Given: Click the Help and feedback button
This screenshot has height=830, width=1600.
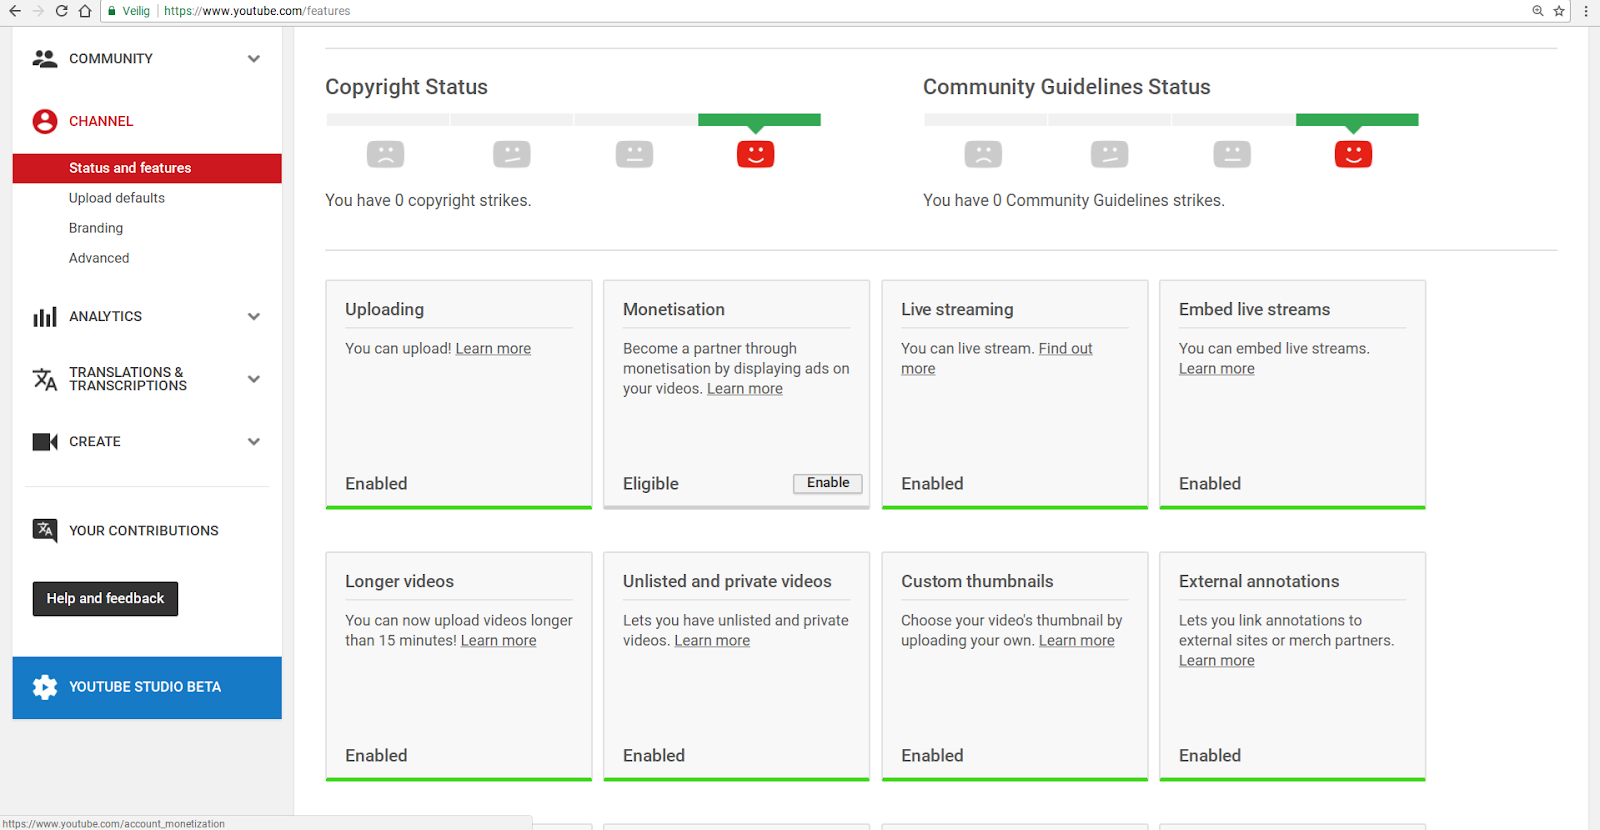Looking at the screenshot, I should coord(105,599).
